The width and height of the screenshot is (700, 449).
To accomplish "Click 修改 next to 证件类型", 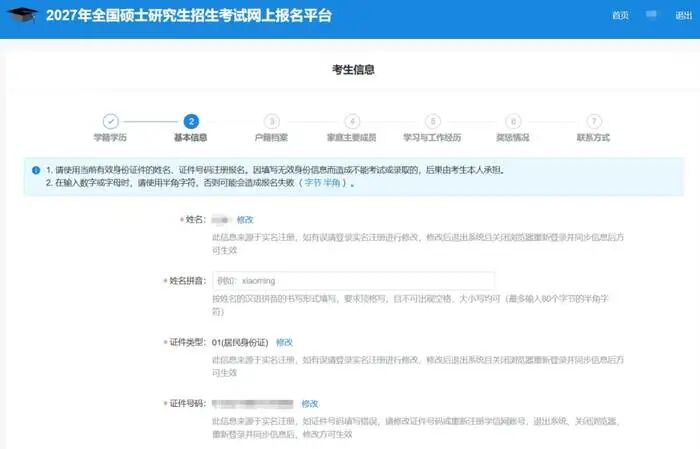I will [284, 342].
